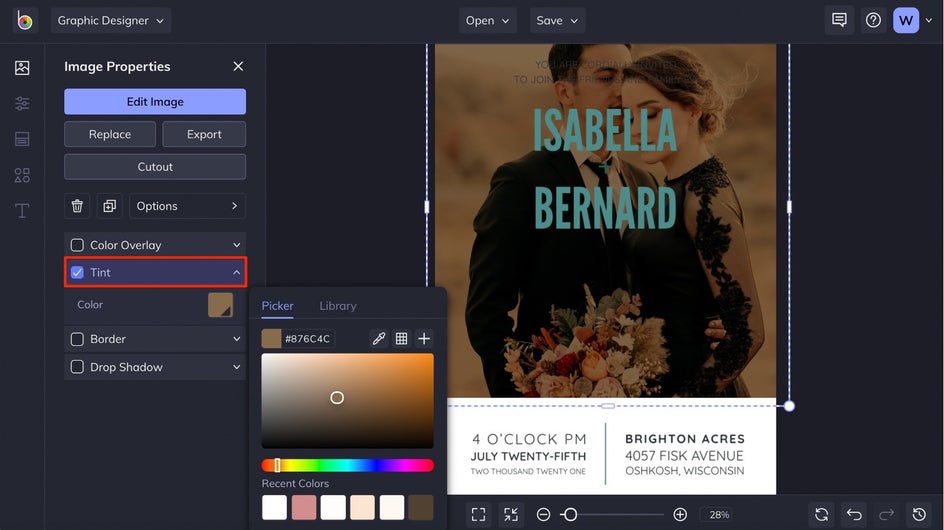944x530 pixels.
Task: Click the Cutout button
Action: click(x=155, y=167)
